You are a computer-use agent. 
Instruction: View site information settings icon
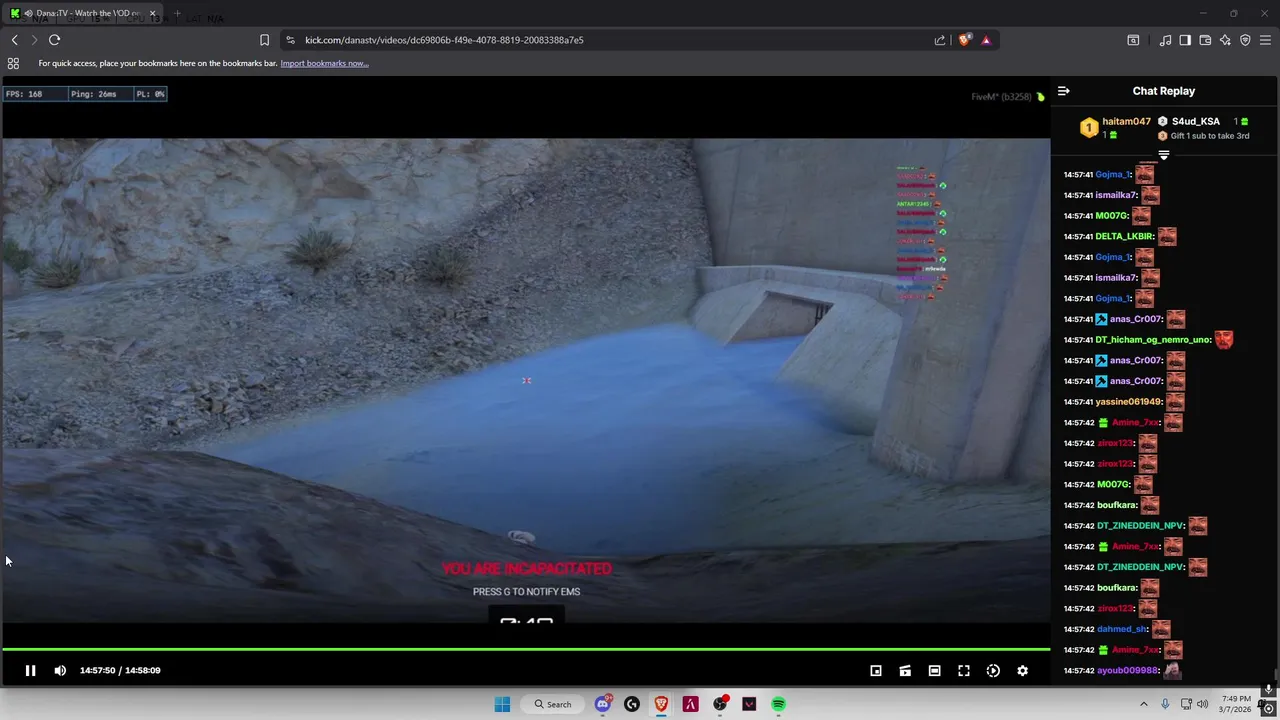290,40
